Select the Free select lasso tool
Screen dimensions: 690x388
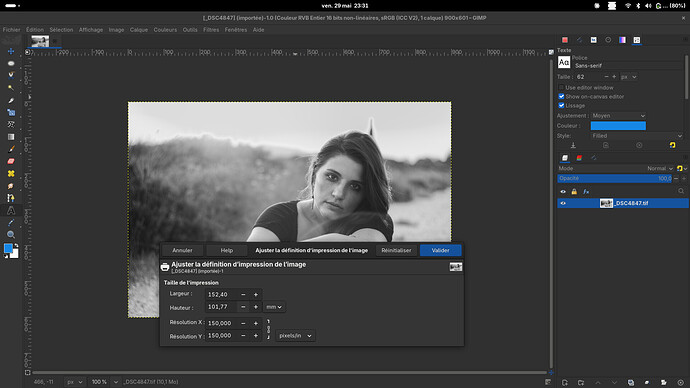click(11, 75)
